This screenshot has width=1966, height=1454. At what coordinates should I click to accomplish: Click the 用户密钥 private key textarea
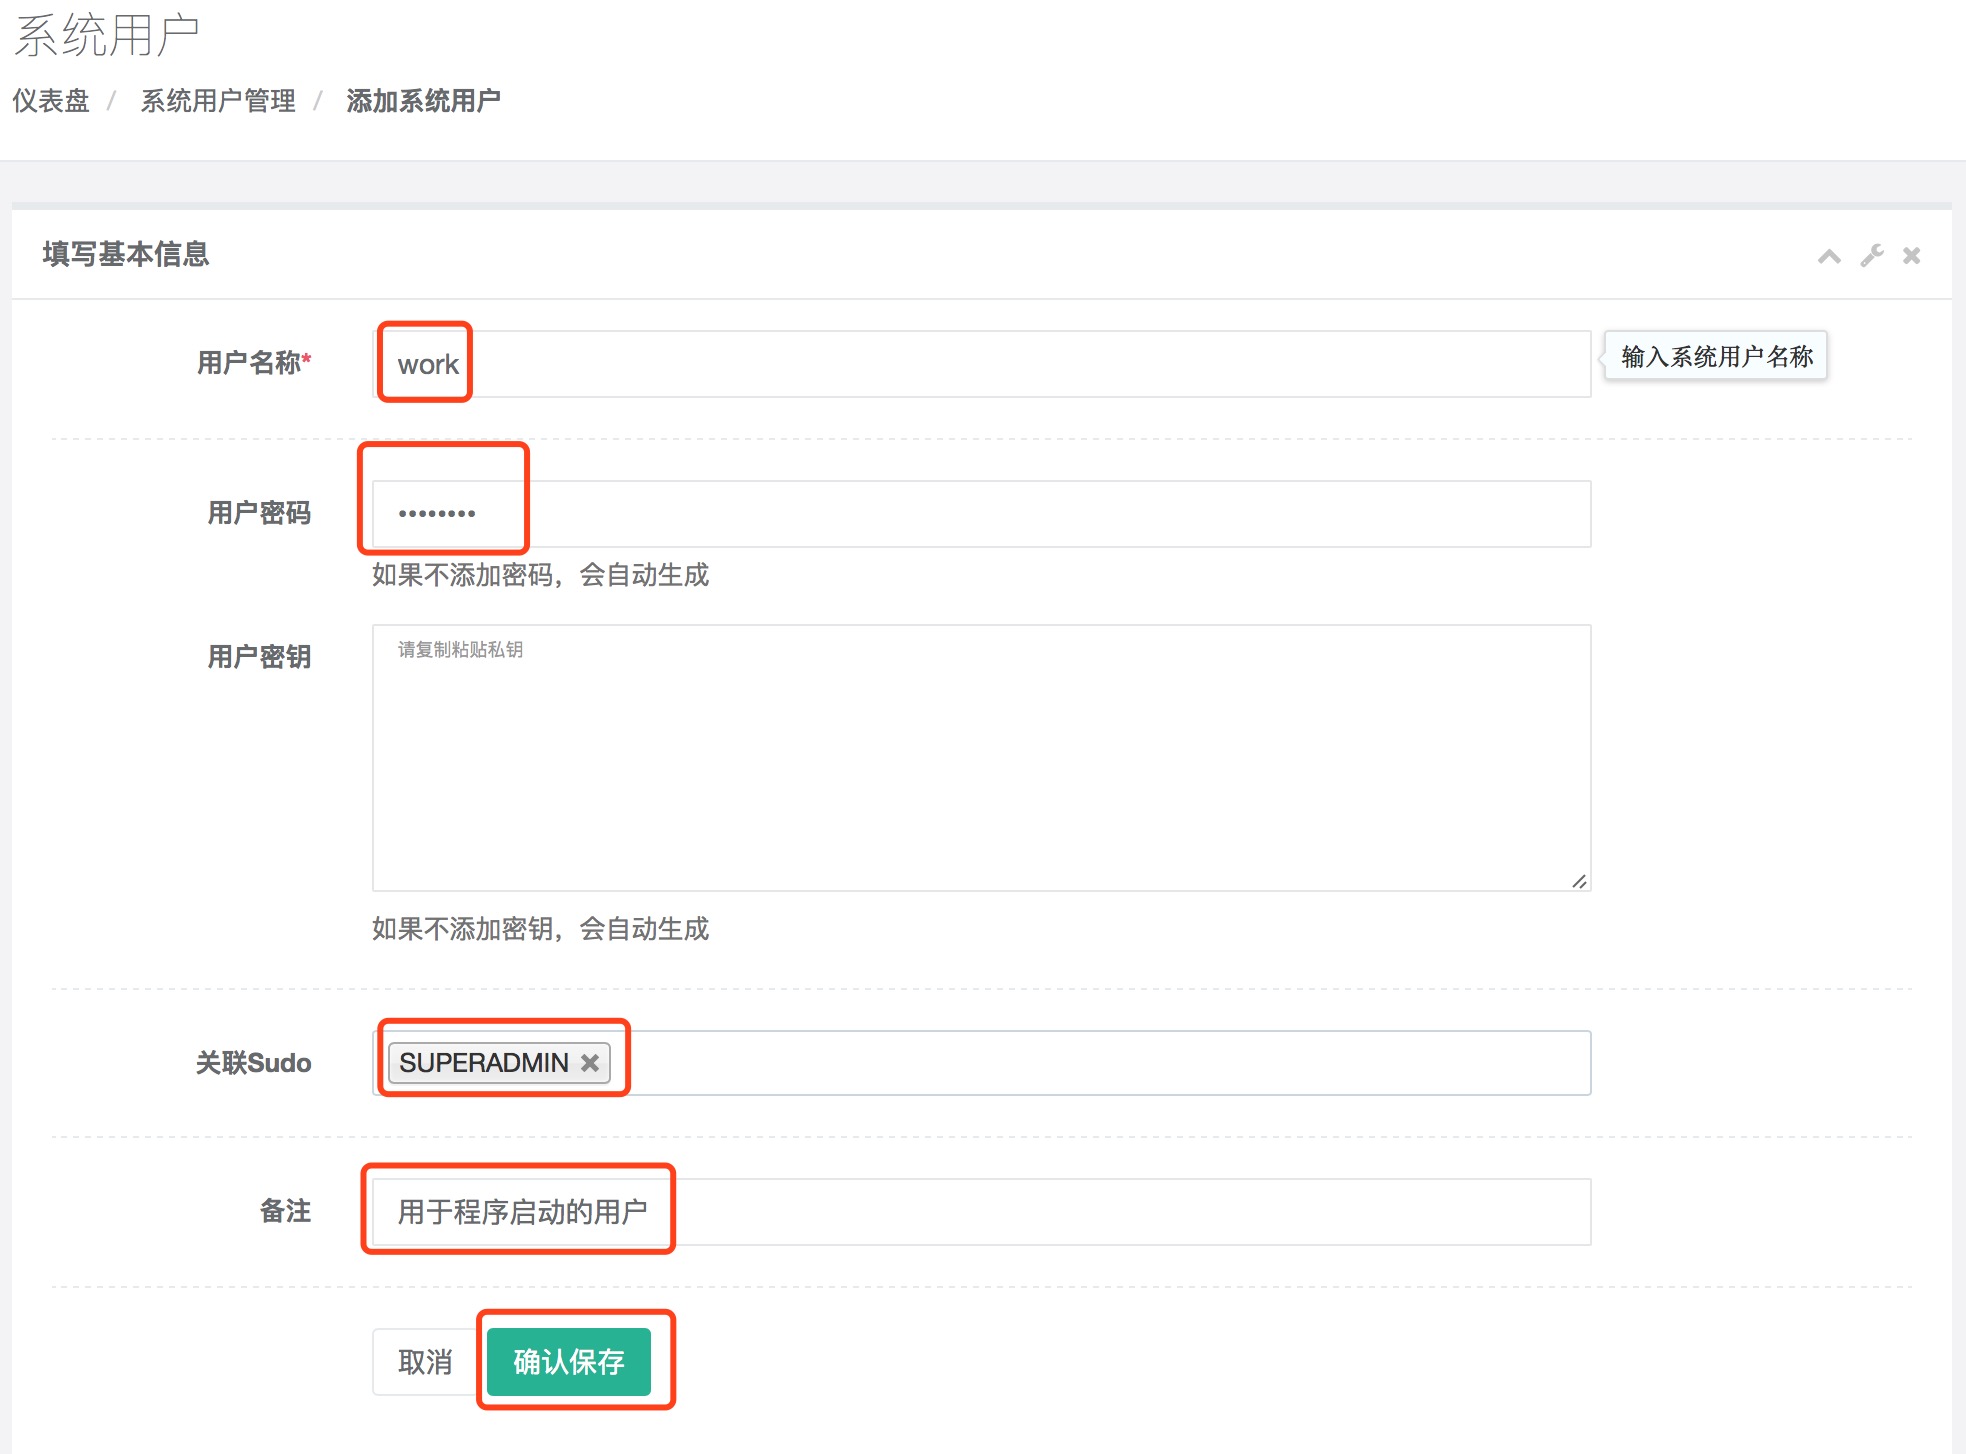coord(980,757)
